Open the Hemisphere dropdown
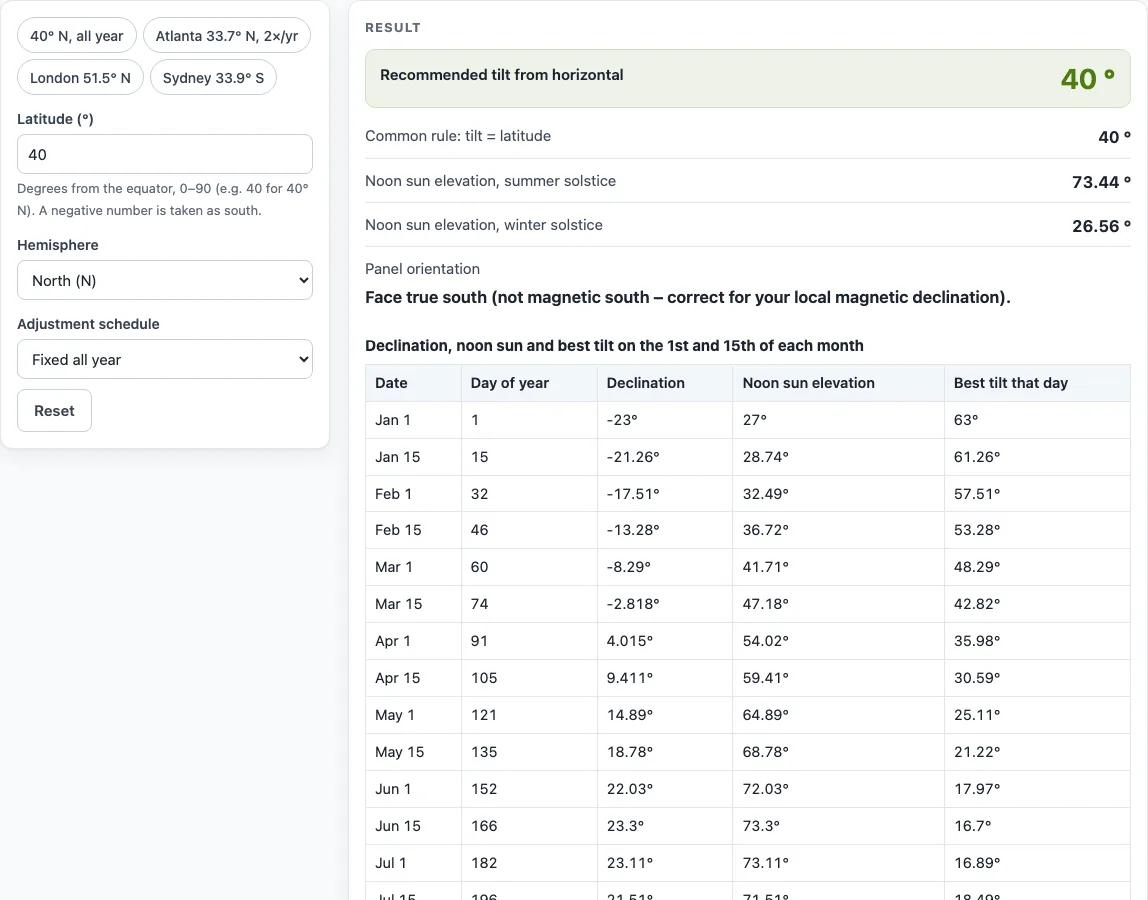This screenshot has width=1148, height=900. (165, 280)
